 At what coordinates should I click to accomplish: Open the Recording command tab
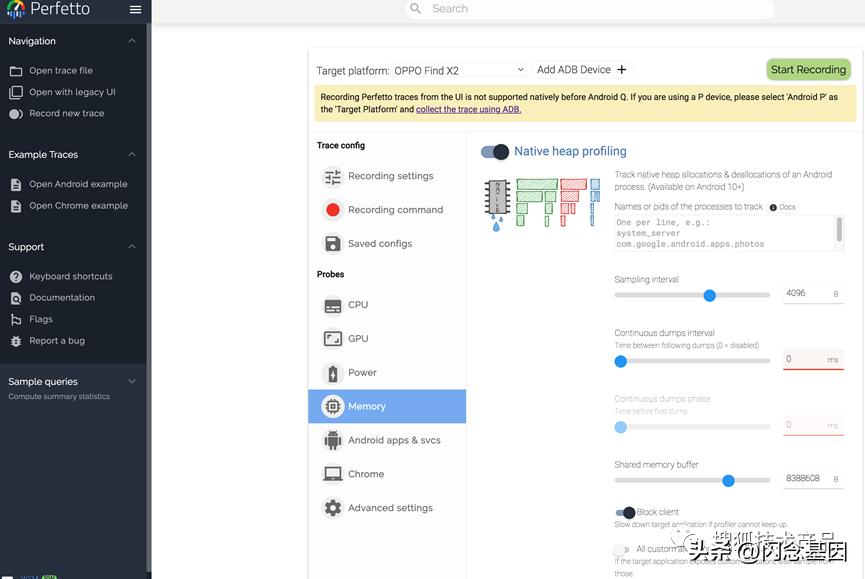pyautogui.click(x=387, y=210)
